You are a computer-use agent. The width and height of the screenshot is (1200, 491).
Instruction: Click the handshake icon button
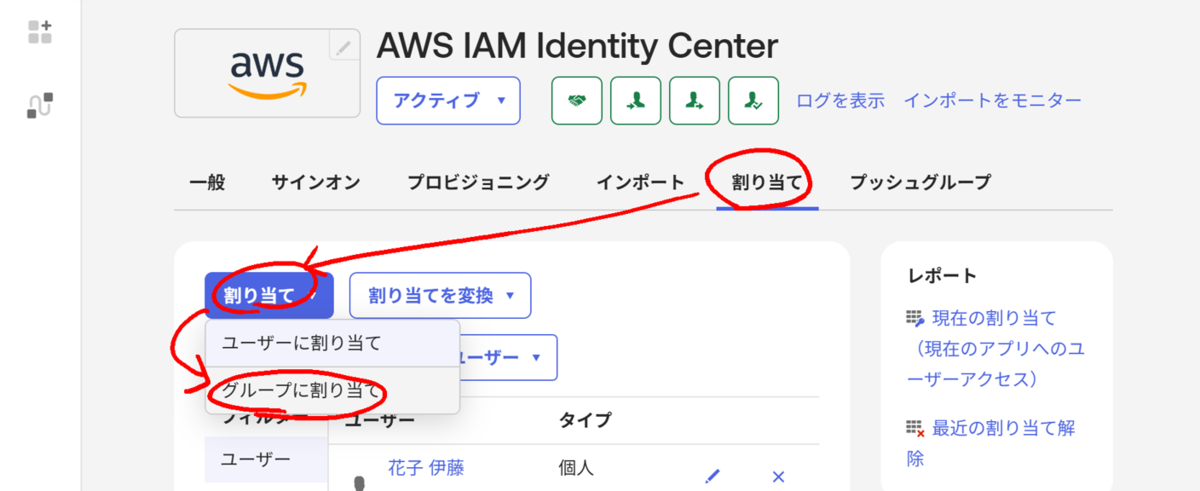pos(577,100)
